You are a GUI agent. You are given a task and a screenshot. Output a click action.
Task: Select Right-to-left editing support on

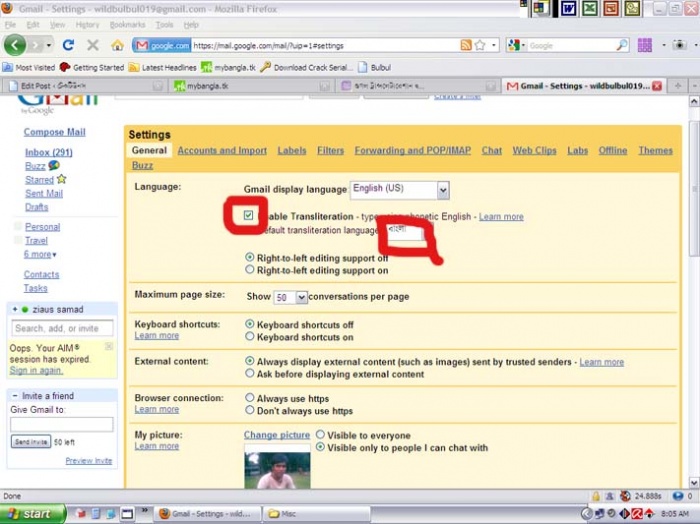coord(250,270)
